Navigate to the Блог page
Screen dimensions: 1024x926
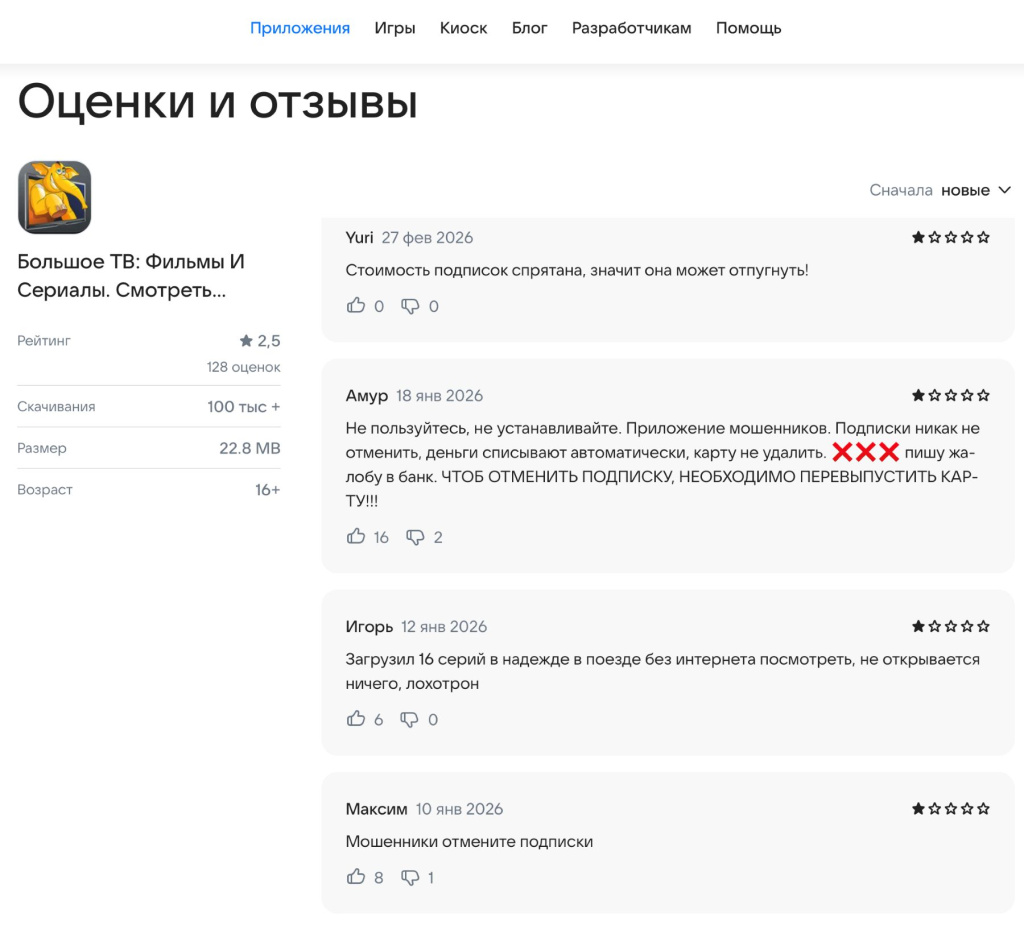529,28
